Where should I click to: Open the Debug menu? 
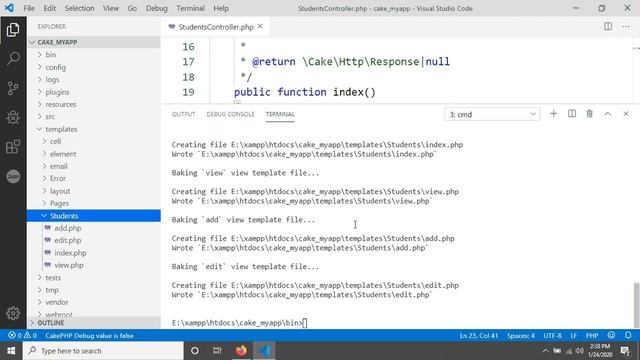(x=156, y=8)
